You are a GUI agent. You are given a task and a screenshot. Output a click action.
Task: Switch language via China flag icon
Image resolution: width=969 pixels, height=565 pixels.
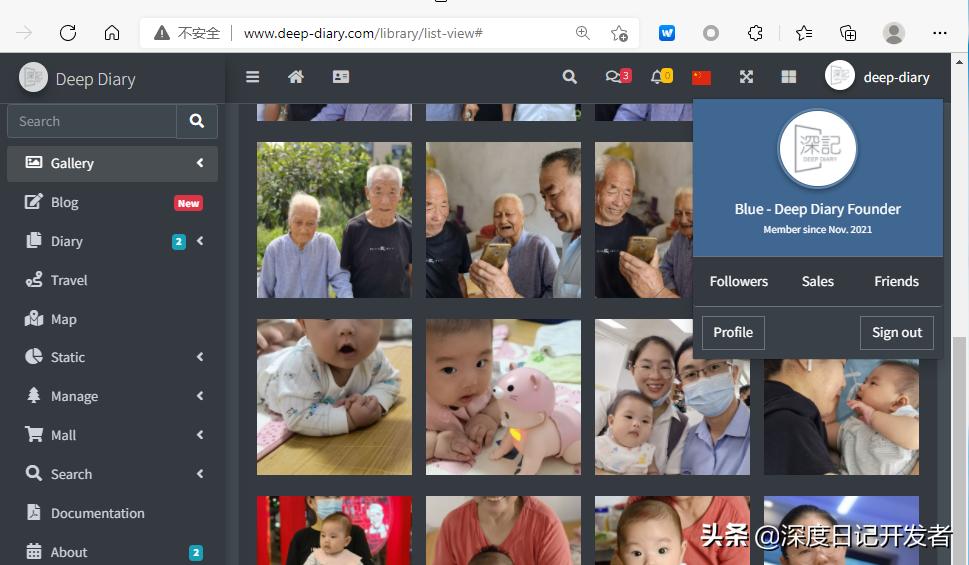(x=701, y=77)
